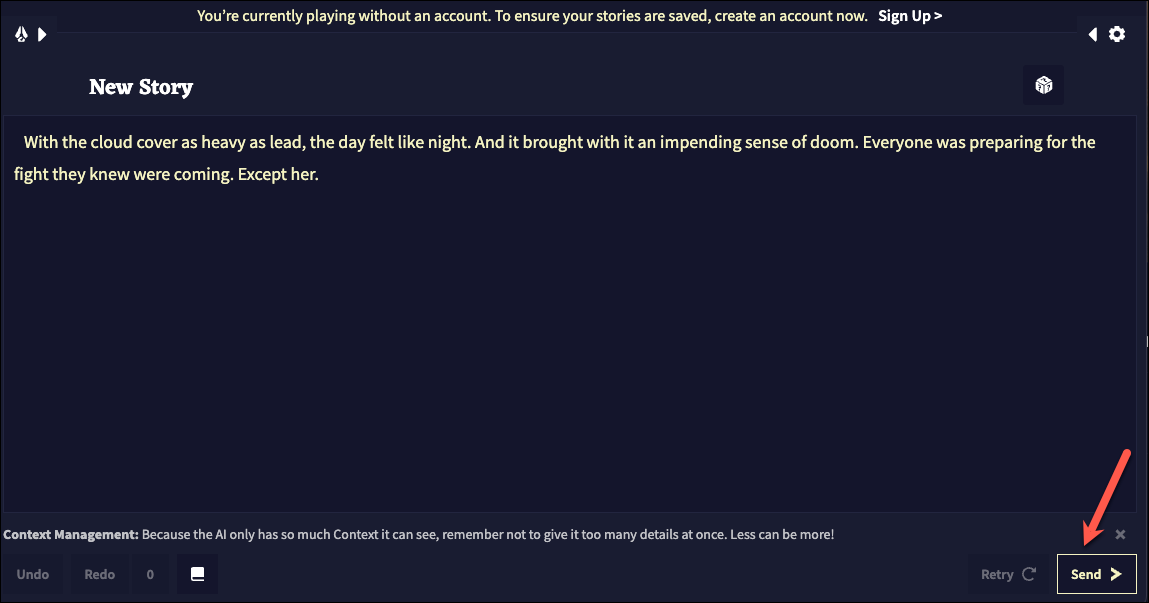Click the AI Dungeon logo icon

point(22,34)
